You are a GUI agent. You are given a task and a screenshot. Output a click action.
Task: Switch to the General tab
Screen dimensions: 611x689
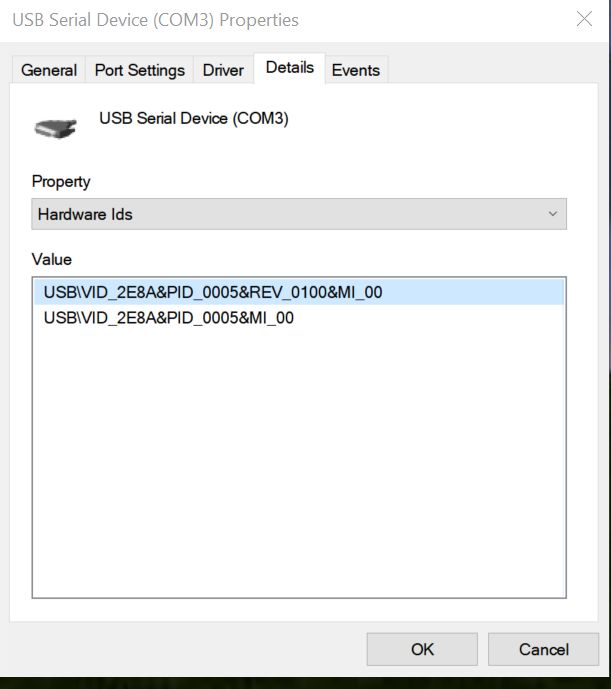(48, 70)
